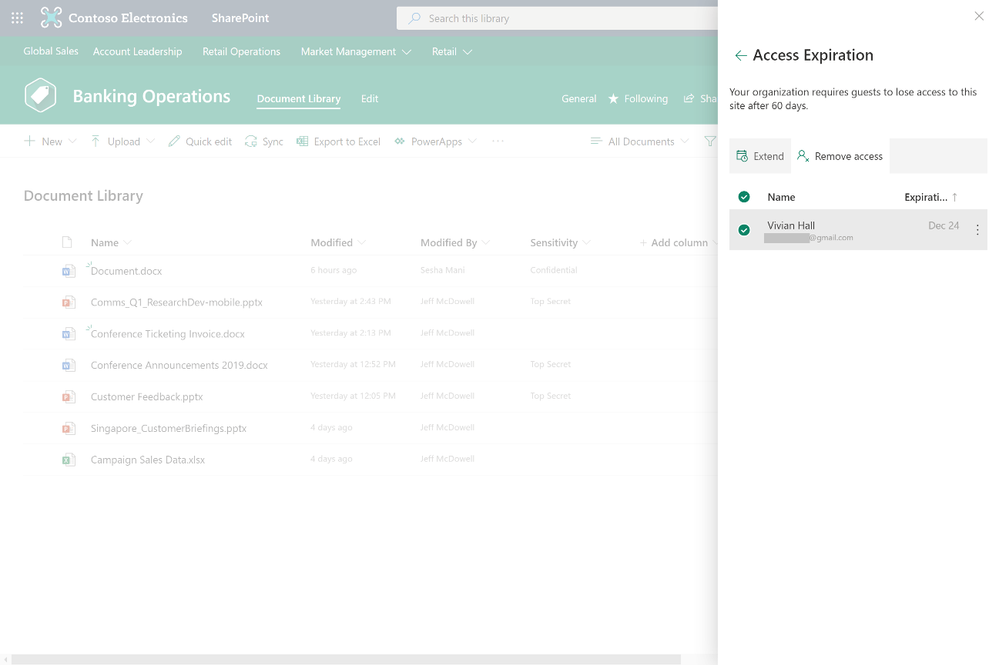Click the Search this library field
Screen dimensions: 999x665
[x=557, y=18]
